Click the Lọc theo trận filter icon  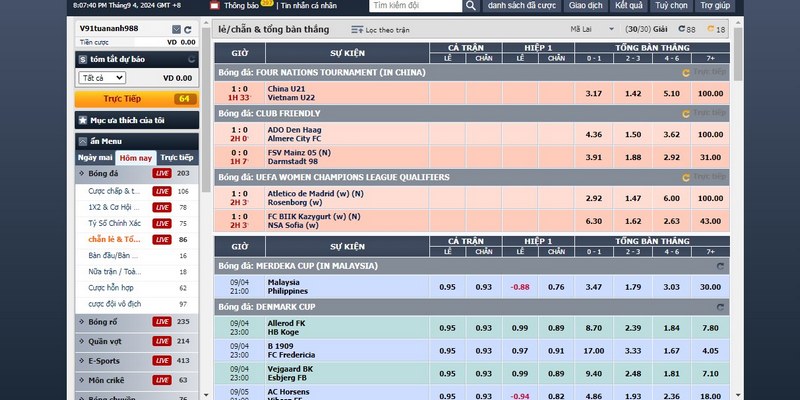tap(357, 30)
